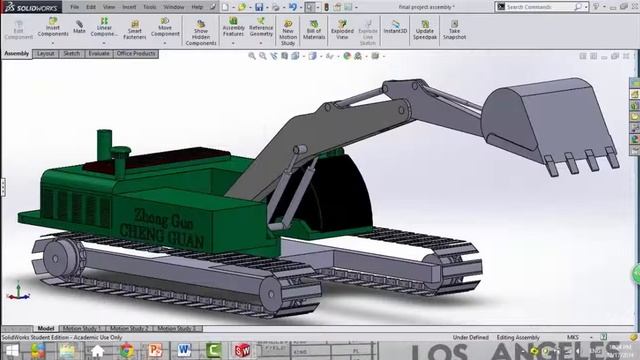Open the MKS unit system dropdown
The height and width of the screenshot is (360, 640).
click(591, 338)
